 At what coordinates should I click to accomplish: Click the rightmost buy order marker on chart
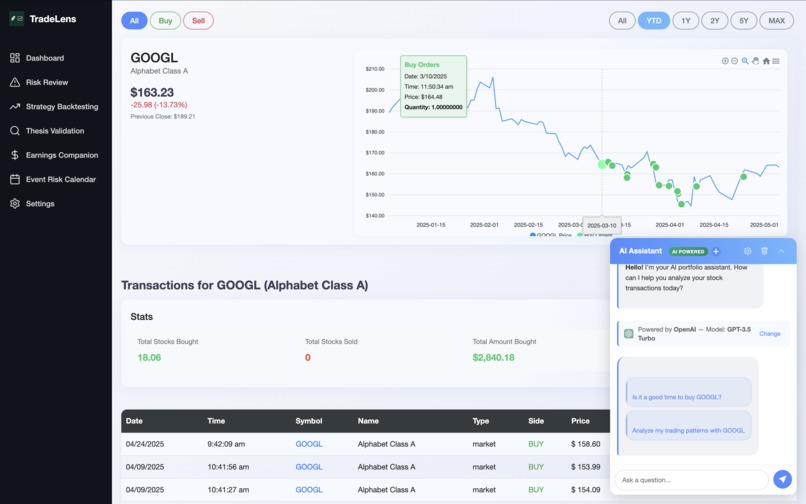[x=743, y=176]
